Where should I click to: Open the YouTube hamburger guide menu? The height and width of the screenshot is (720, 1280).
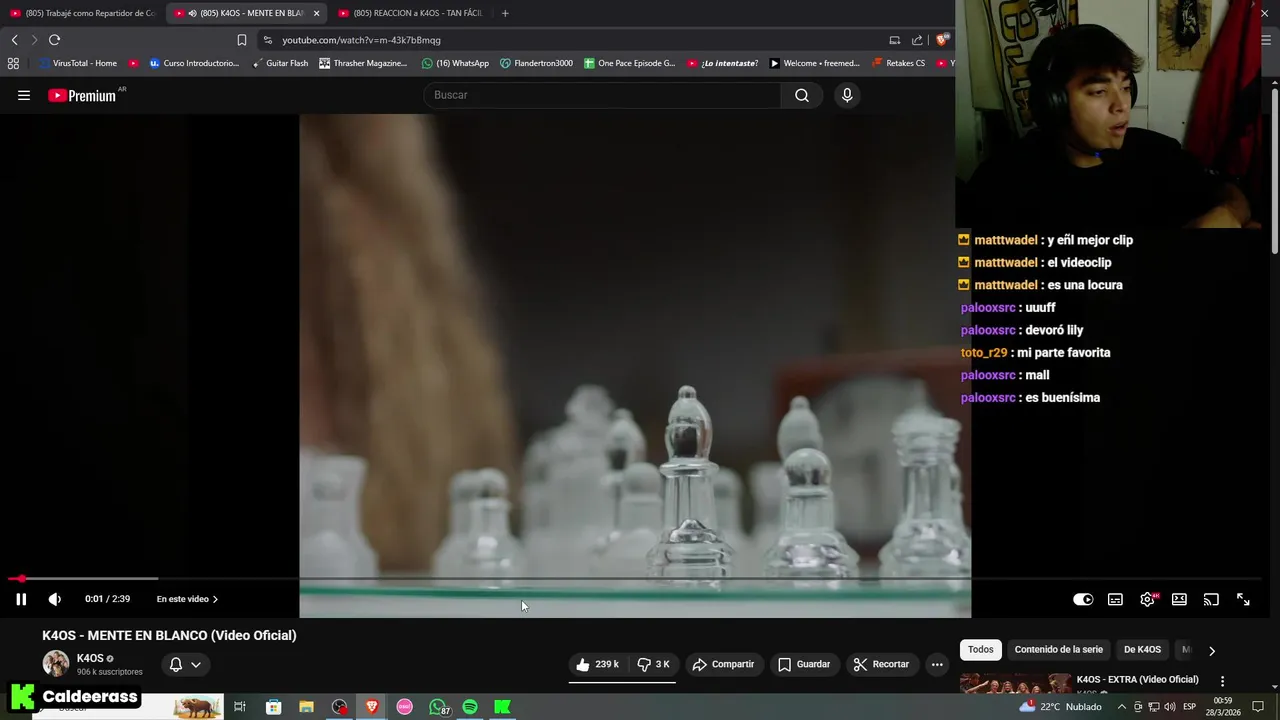click(24, 95)
